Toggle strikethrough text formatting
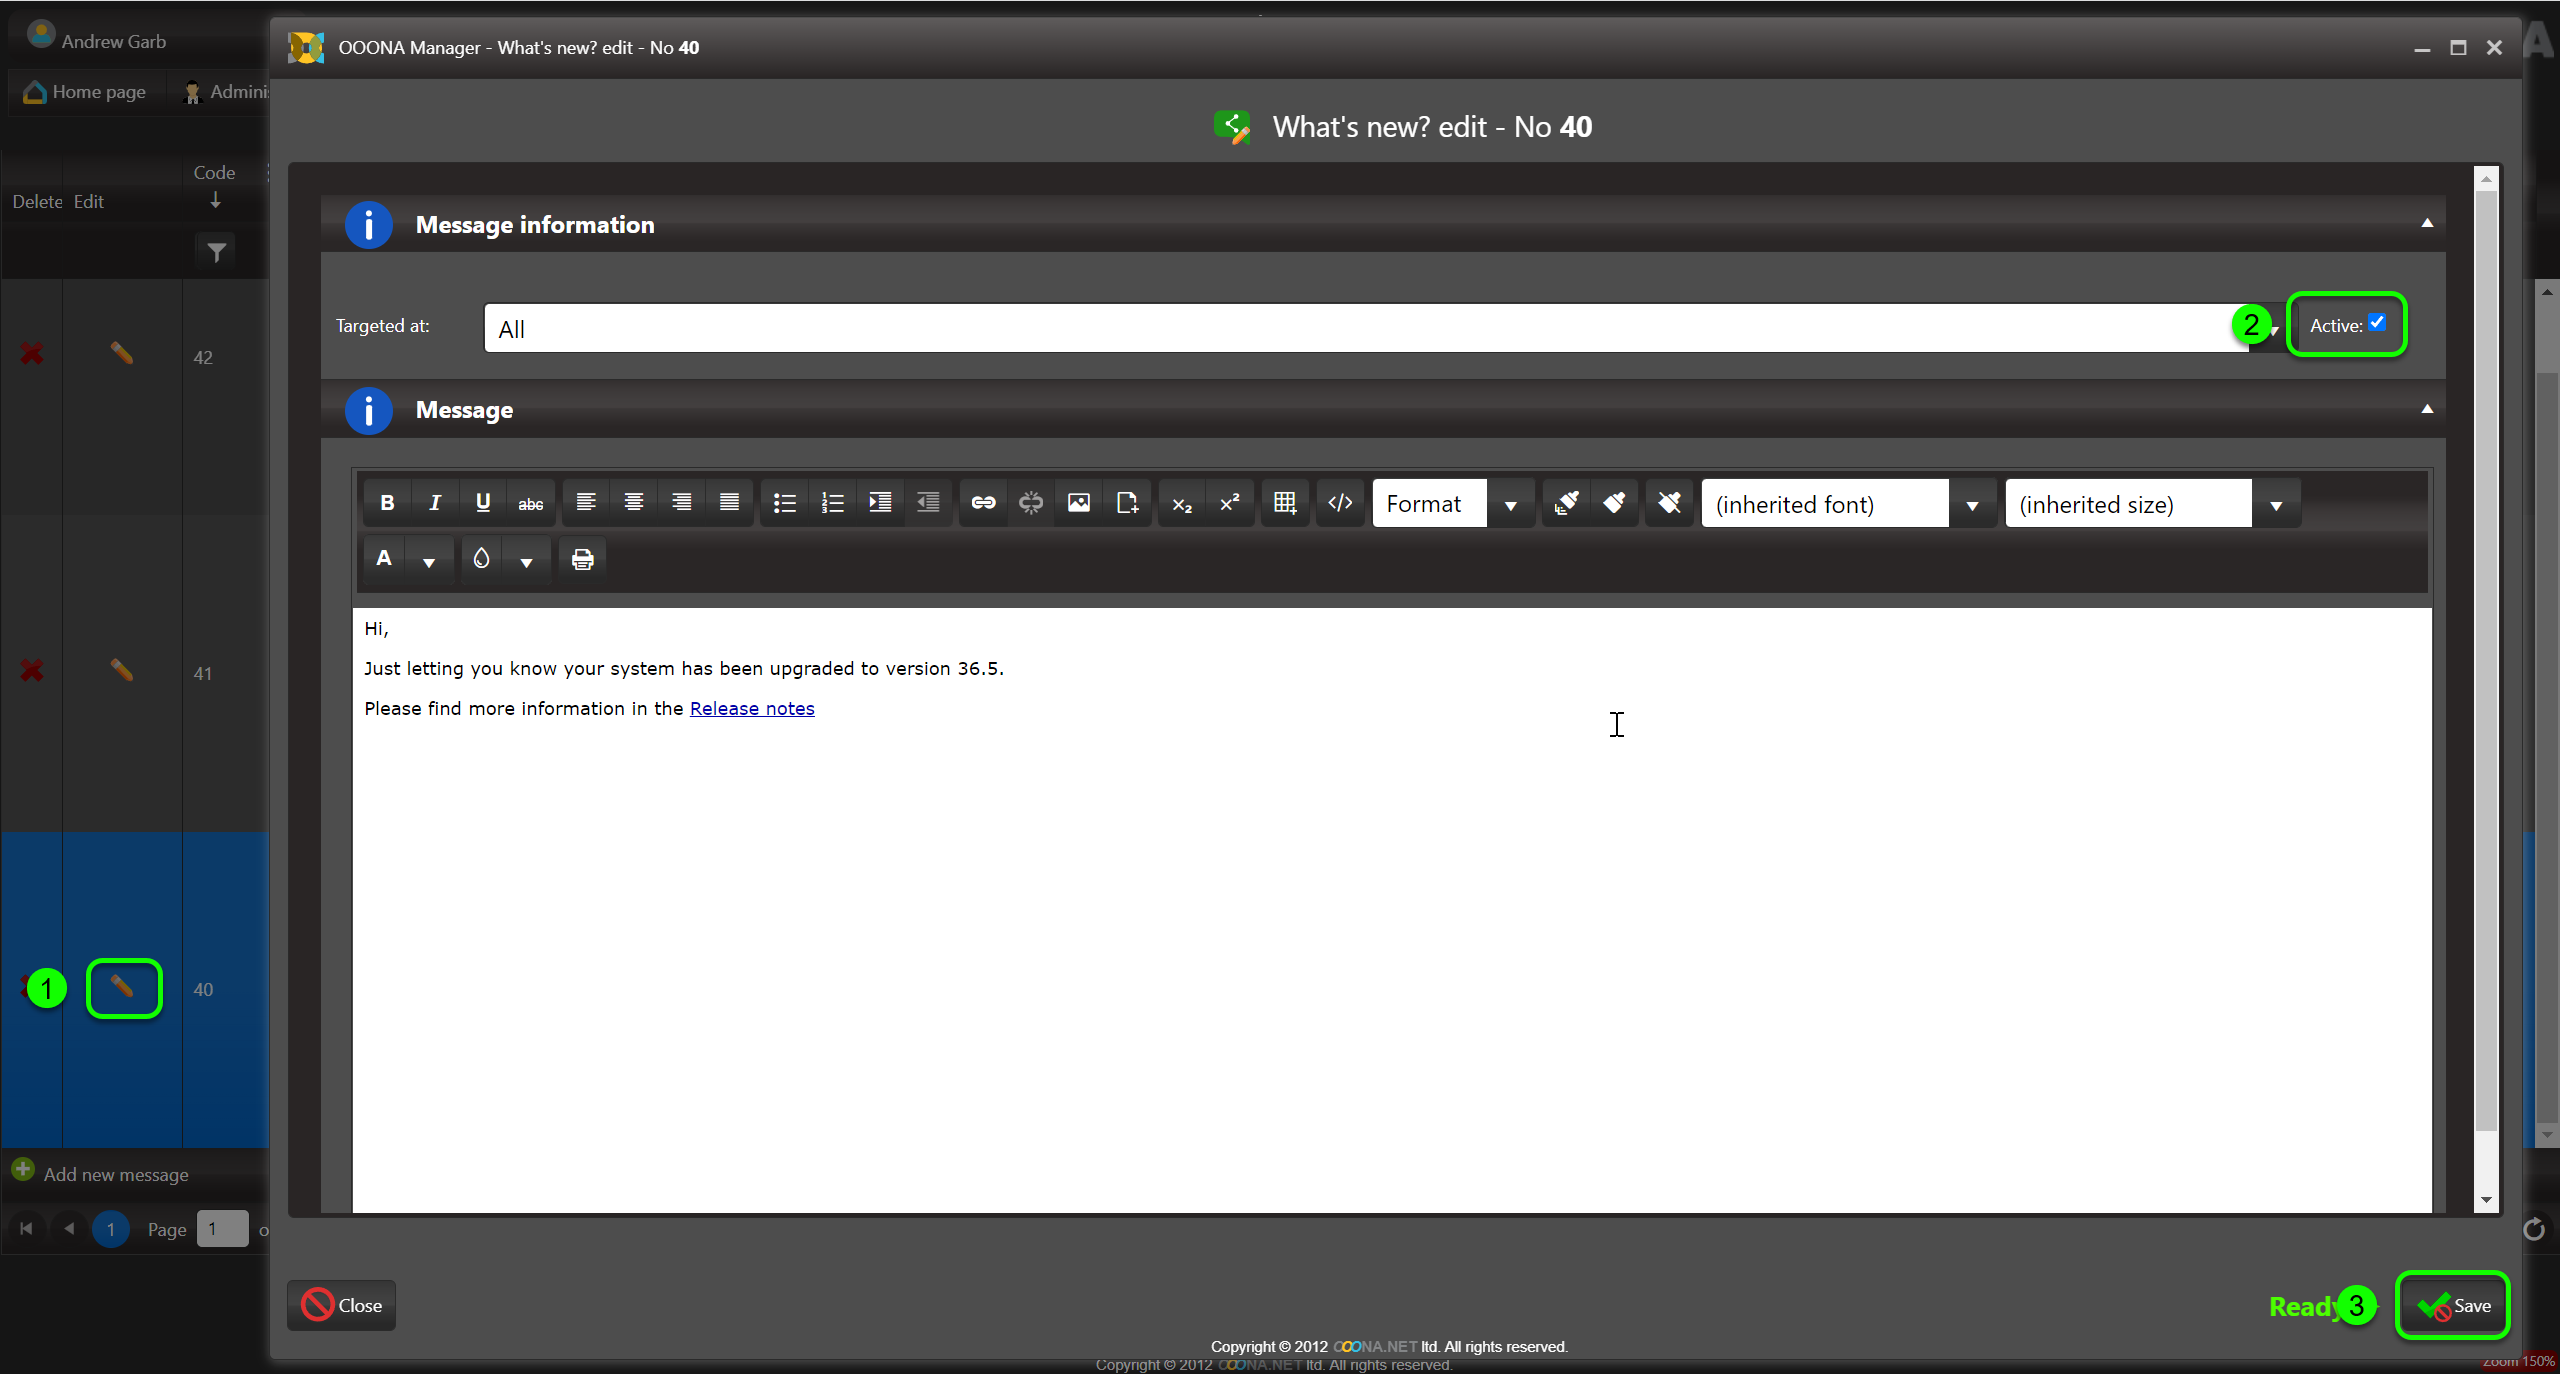 coord(531,503)
